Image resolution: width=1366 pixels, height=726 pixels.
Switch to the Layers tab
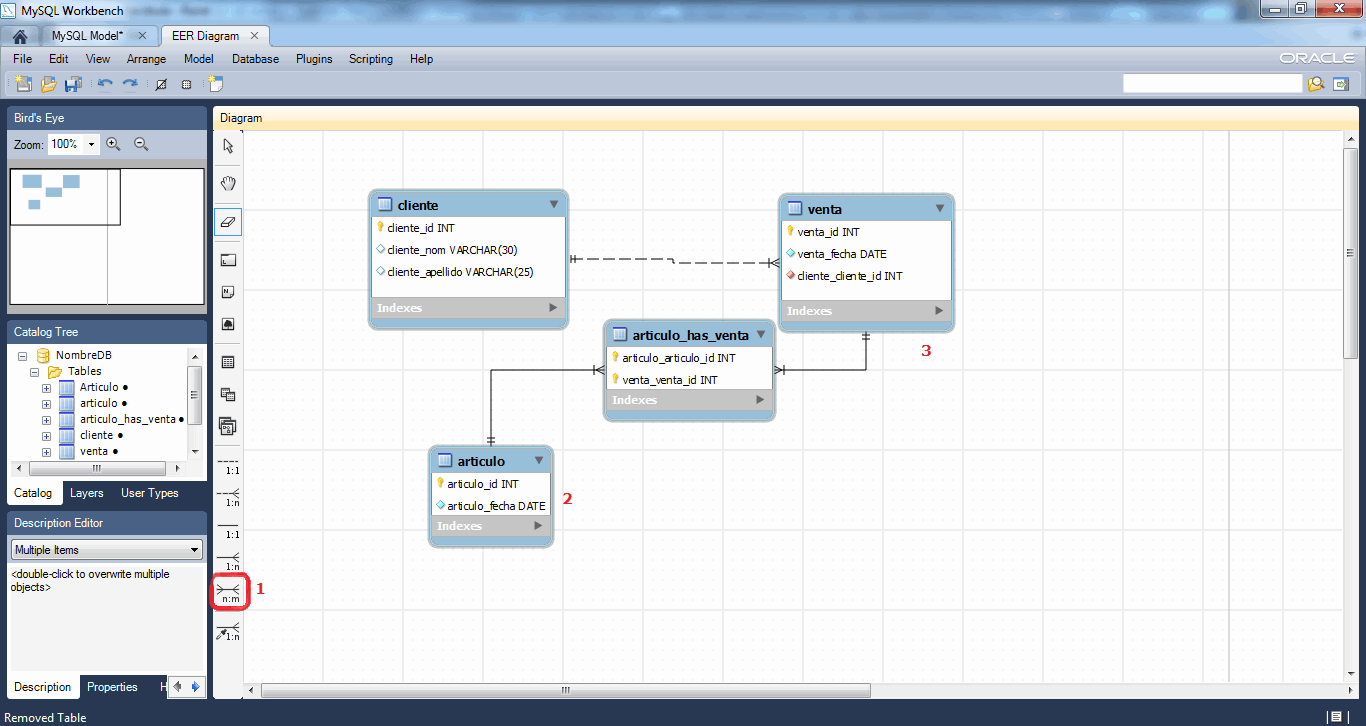pyautogui.click(x=86, y=493)
